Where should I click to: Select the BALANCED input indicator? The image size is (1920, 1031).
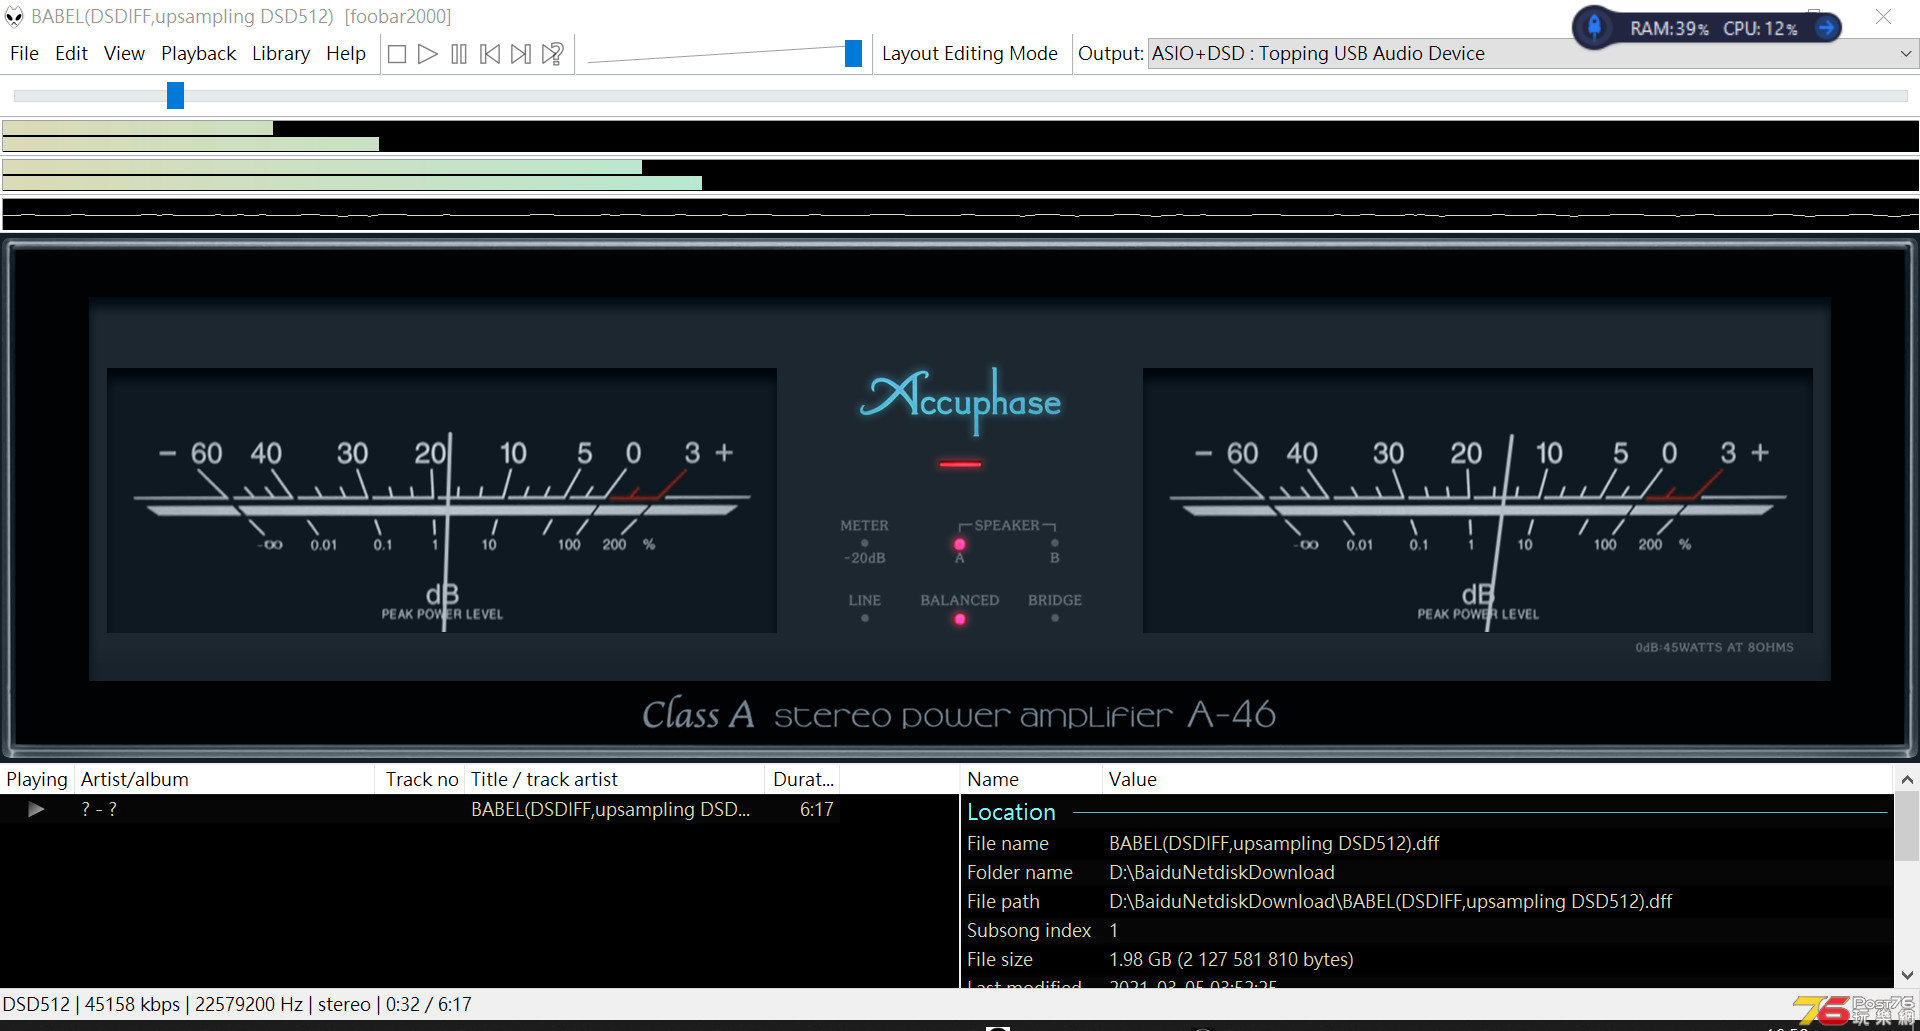click(959, 620)
